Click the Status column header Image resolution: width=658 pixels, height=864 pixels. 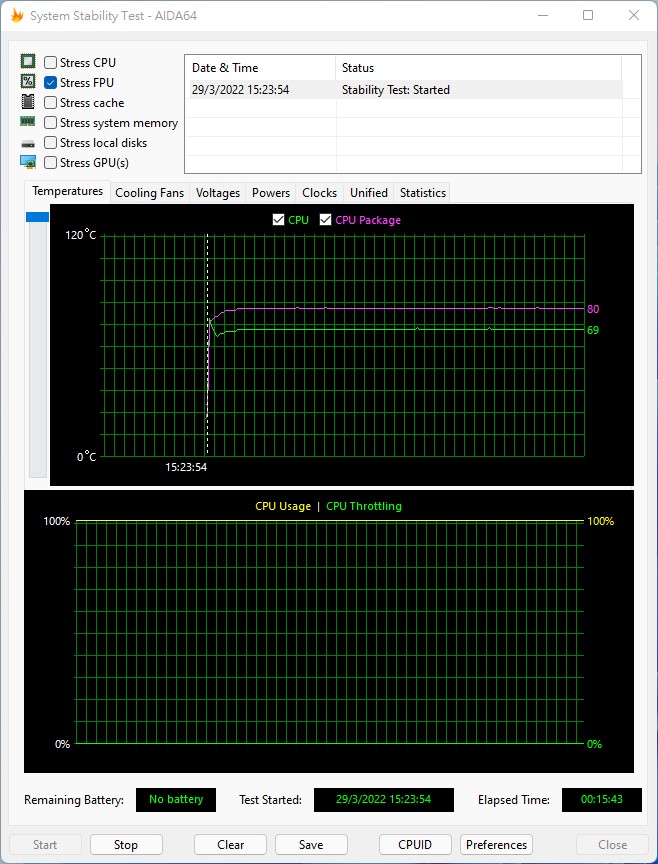478,68
